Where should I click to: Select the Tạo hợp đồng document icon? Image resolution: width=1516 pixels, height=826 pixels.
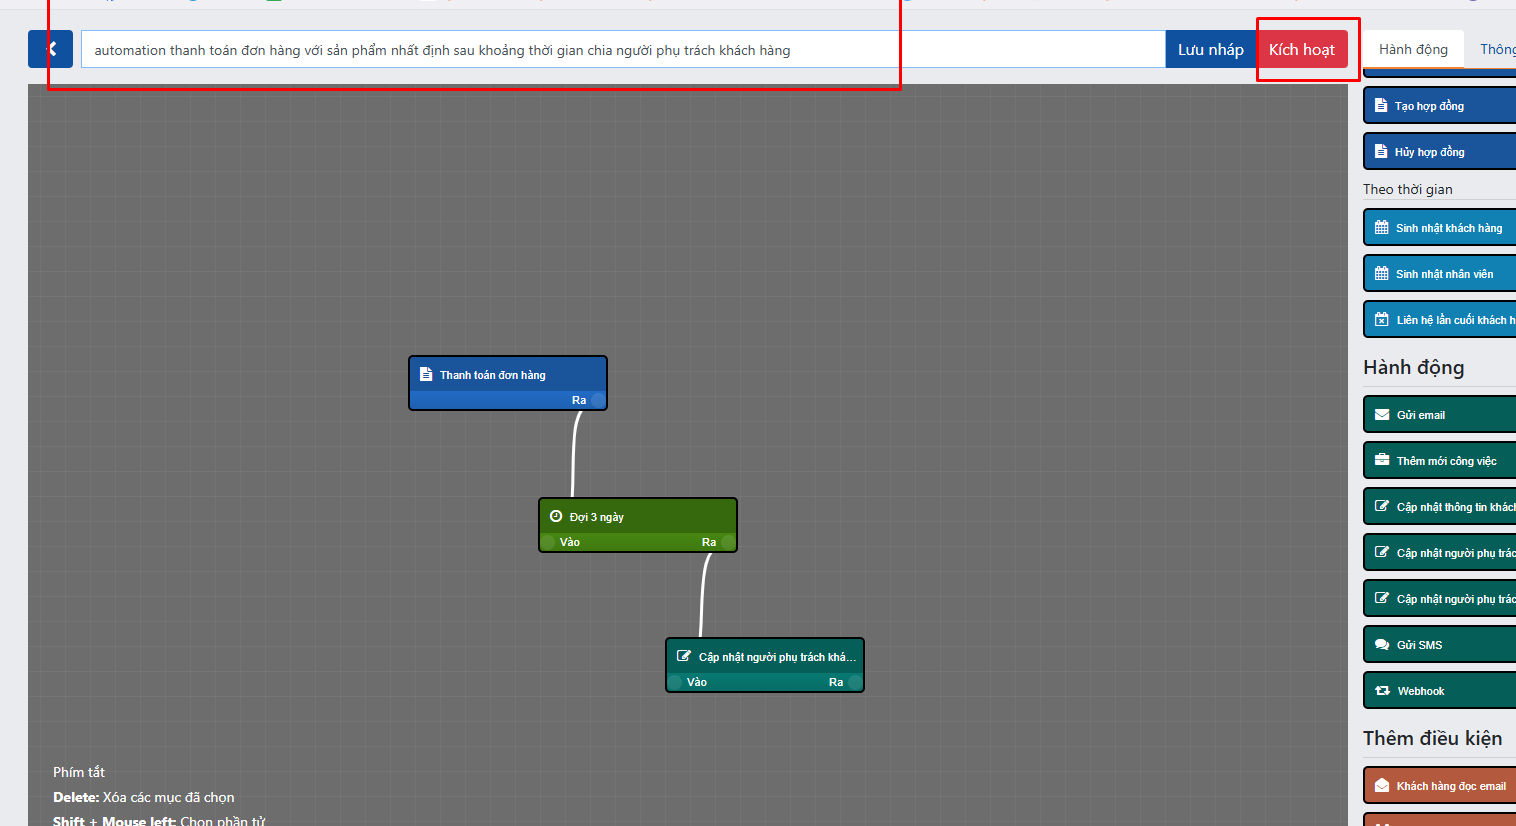1381,106
